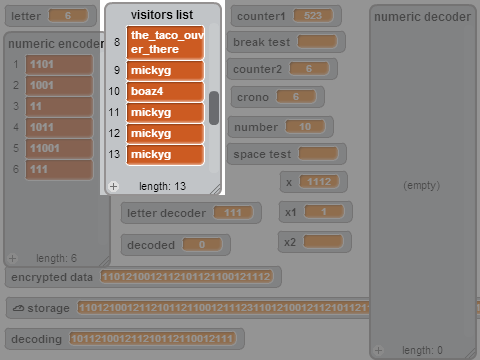This screenshot has width=480, height=360.
Task: Click plus icon in numeric decoder list
Action: click(x=378, y=350)
